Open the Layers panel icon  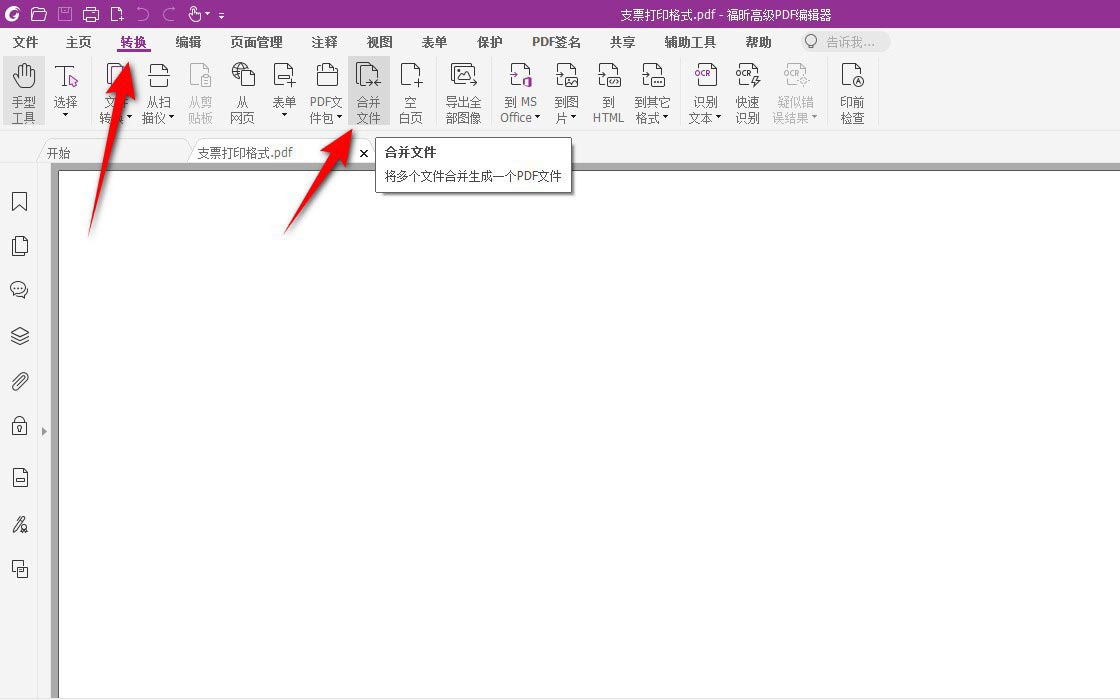click(x=19, y=336)
